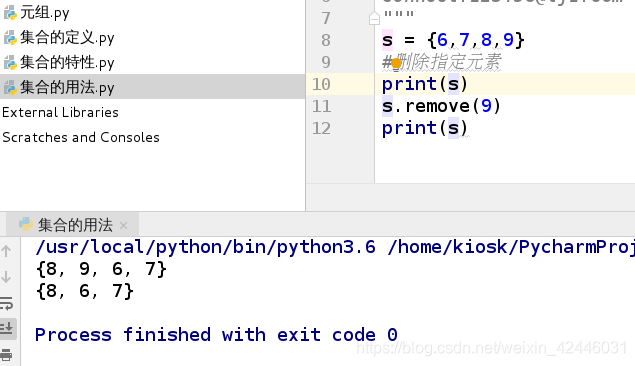Click print(s) on line 10
The height and width of the screenshot is (366, 635).
[425, 84]
